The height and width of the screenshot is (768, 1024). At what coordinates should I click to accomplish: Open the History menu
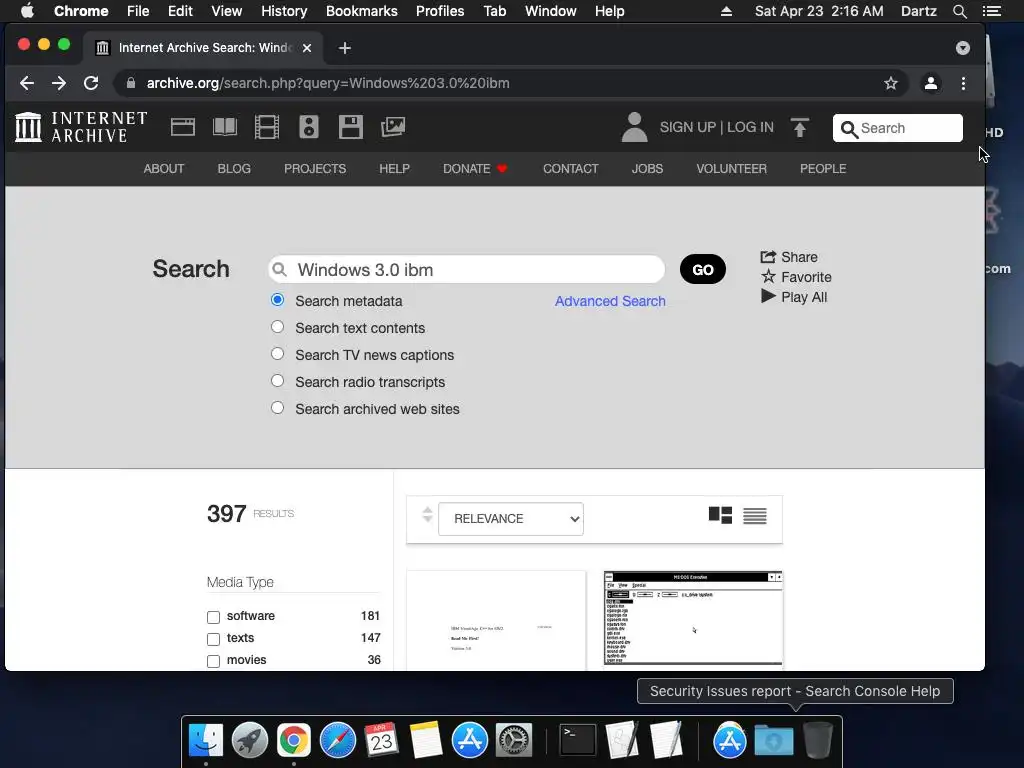point(283,11)
